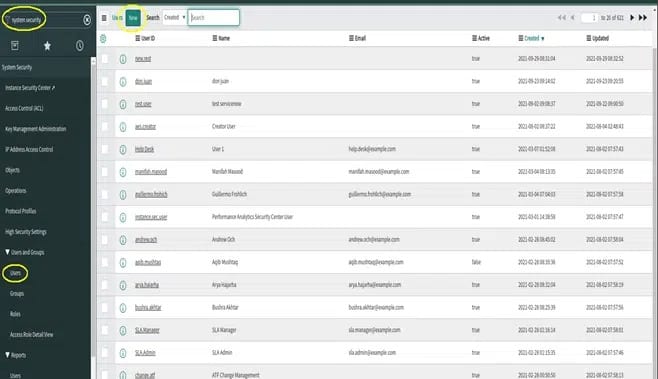The width and height of the screenshot is (658, 379).
Task: Preview the instance.sec.user record via info icon
Action: (x=123, y=218)
